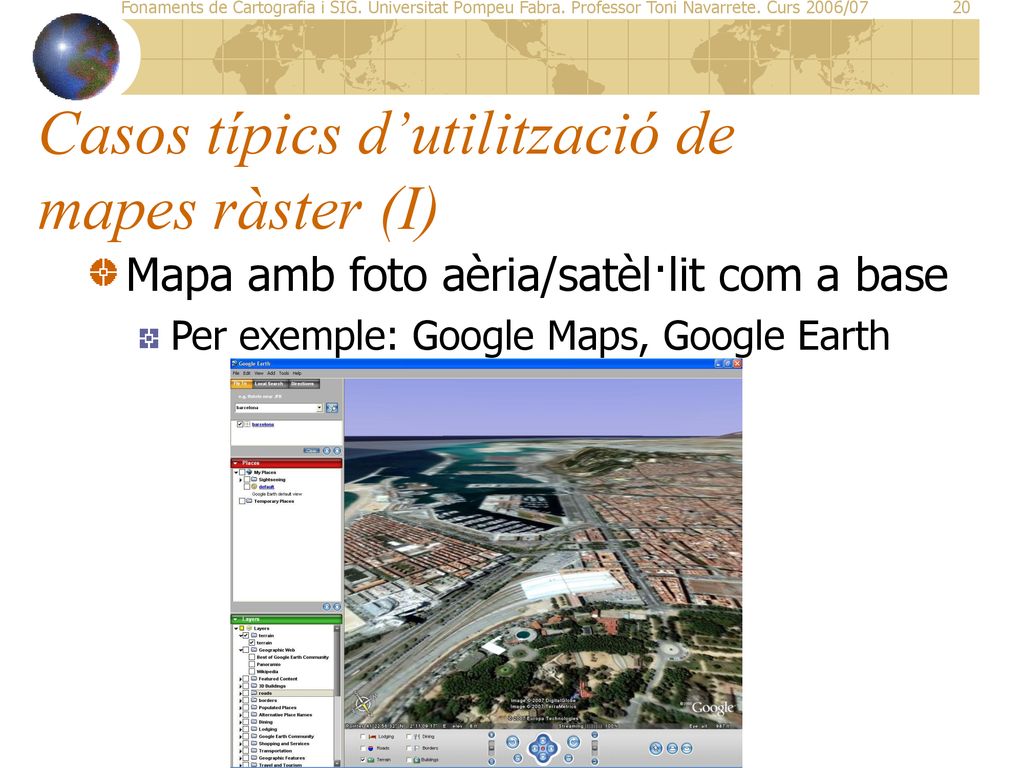
Task: Open the Tools menu
Action: coord(284,373)
